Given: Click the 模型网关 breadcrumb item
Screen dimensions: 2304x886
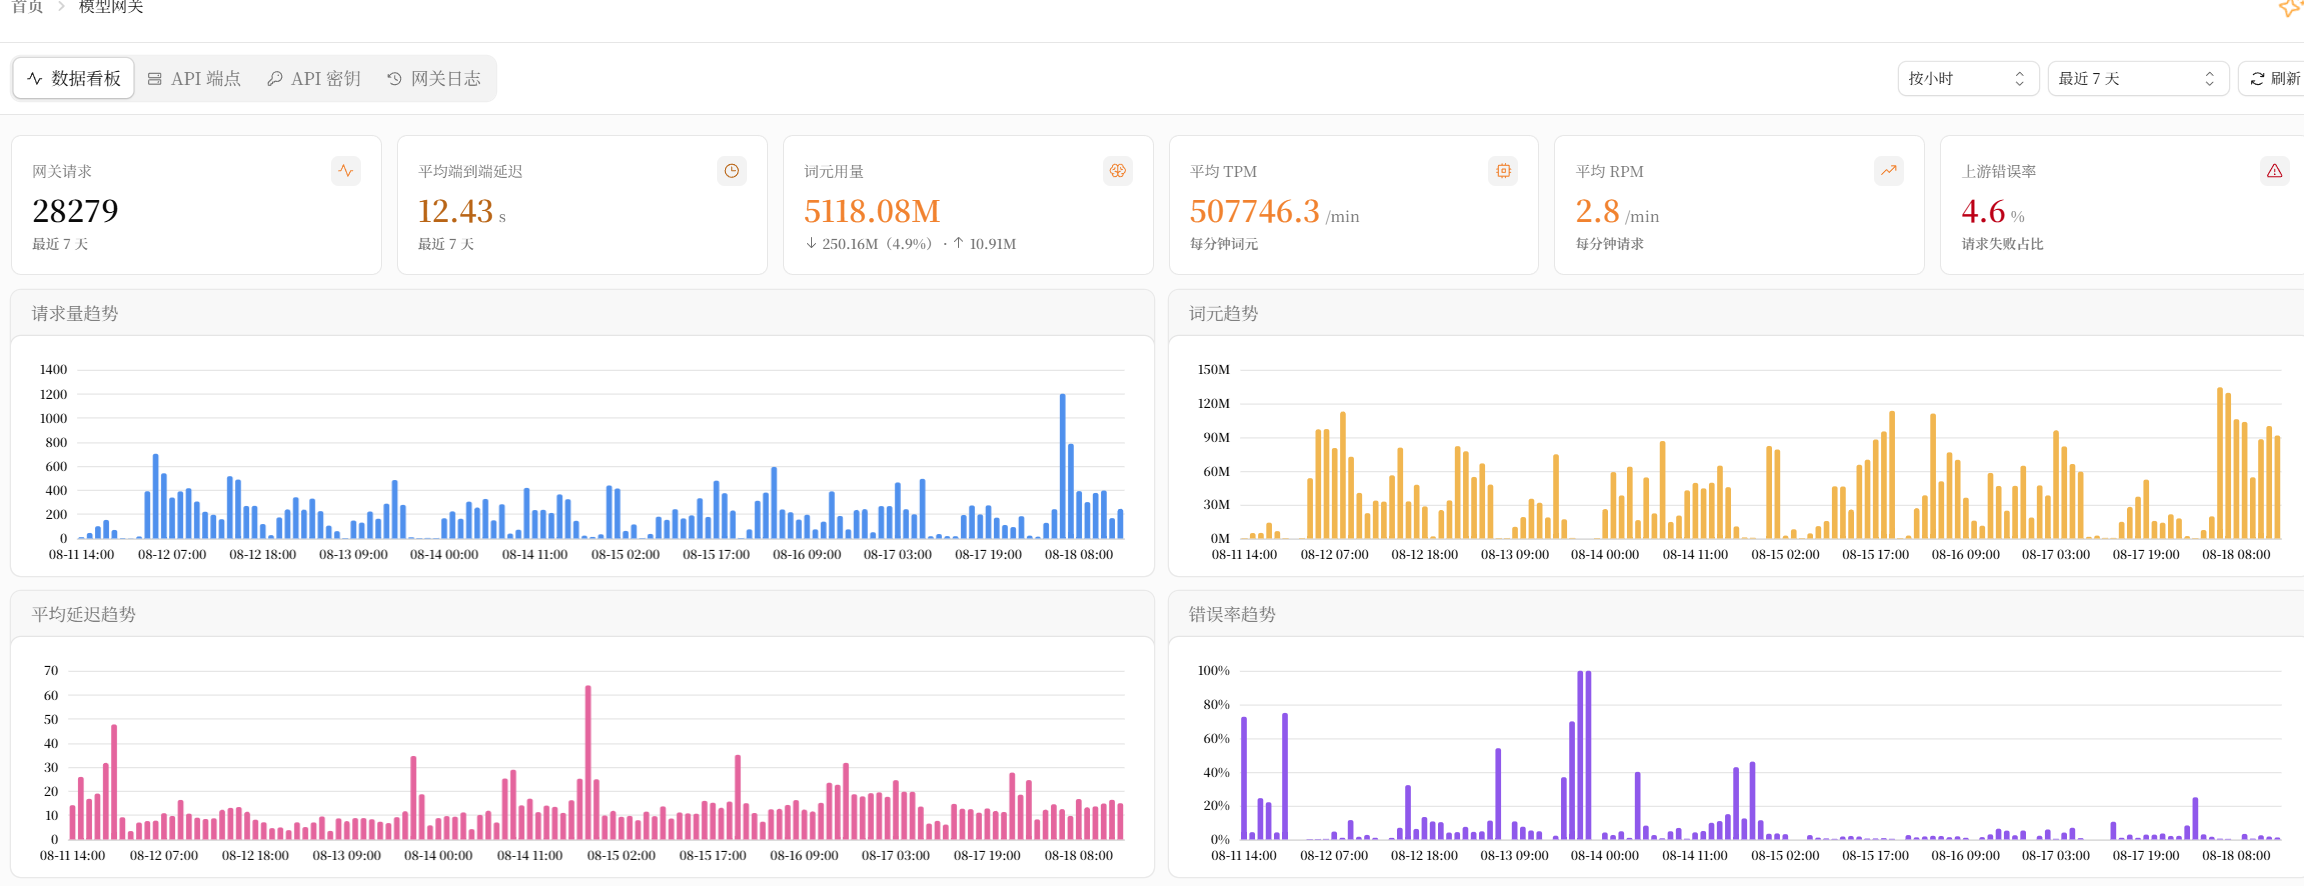Looking at the screenshot, I should coord(111,7).
